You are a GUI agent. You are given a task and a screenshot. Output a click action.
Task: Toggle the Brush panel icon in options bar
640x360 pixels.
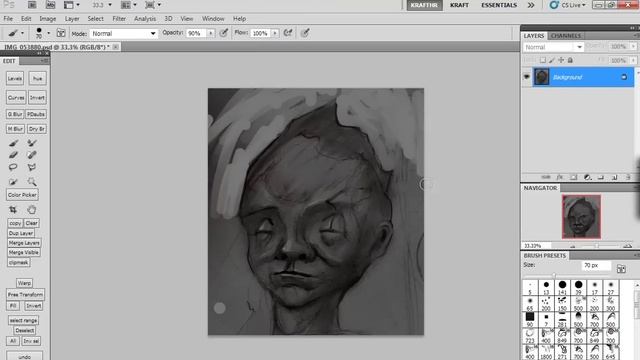pyautogui.click(x=61, y=33)
